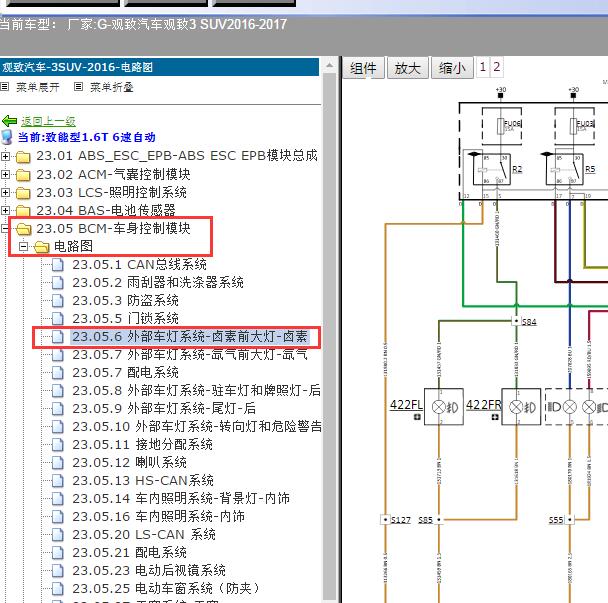Viewport: 608px width, 603px height.
Task: Click the document icon of 23.05.7 配电系统
Action: pos(58,373)
